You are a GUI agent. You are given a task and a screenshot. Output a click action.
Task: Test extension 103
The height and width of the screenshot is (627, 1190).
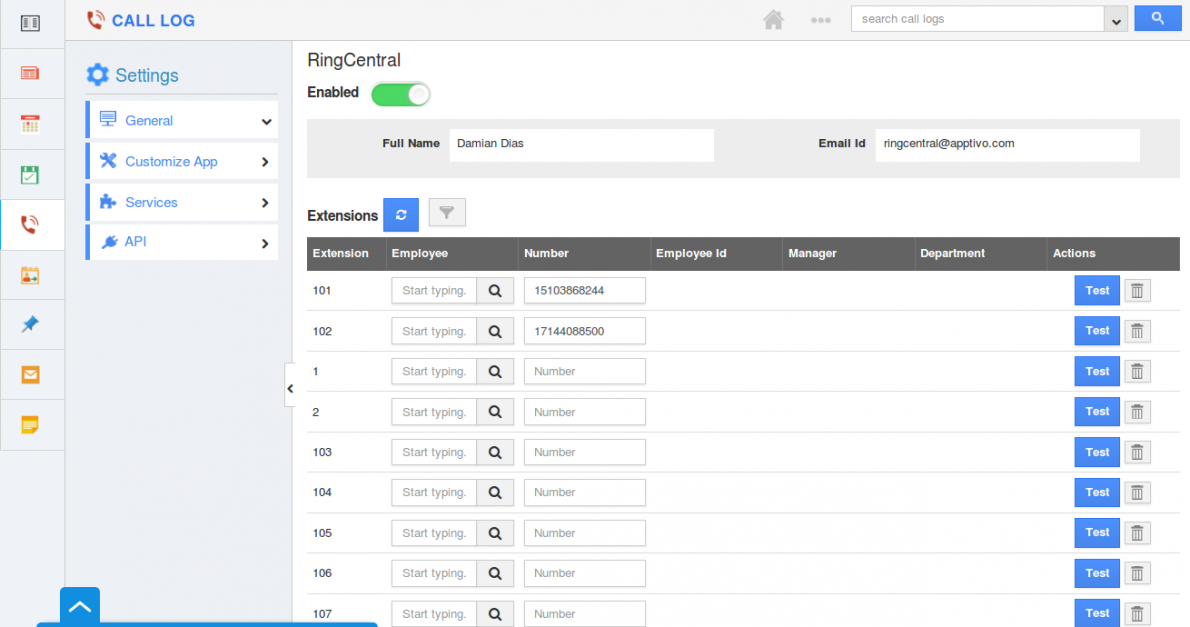(1097, 452)
